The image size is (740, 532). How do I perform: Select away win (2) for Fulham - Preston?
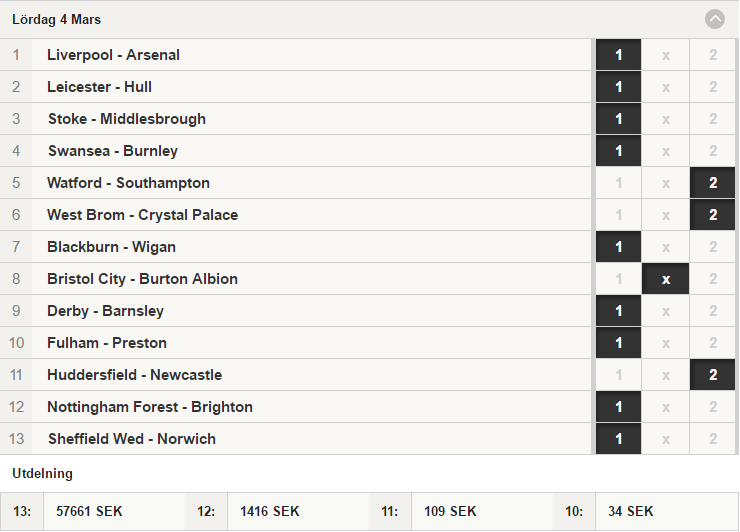click(x=713, y=343)
